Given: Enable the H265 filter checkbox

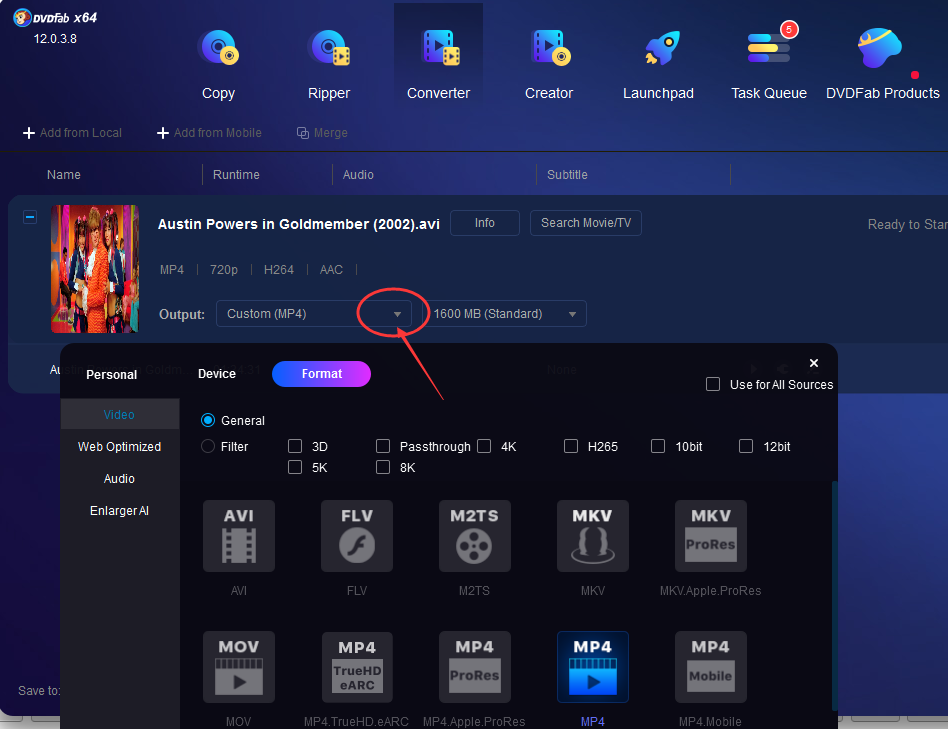Looking at the screenshot, I should [571, 446].
